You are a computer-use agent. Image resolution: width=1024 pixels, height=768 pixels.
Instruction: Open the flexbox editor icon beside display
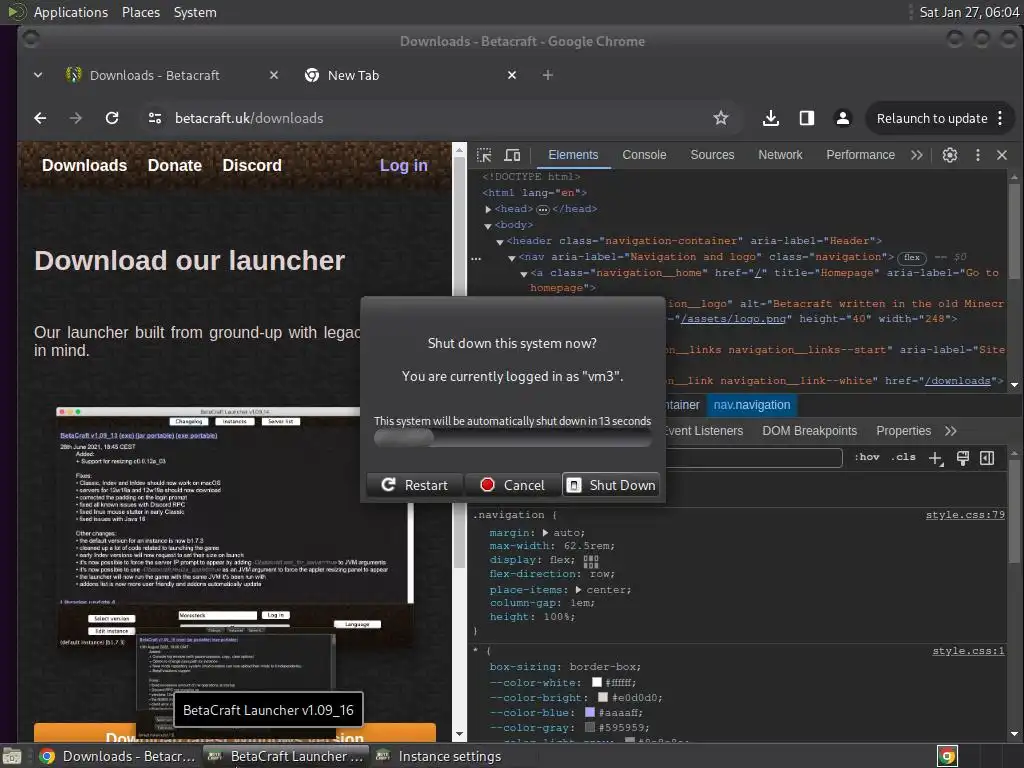point(590,561)
